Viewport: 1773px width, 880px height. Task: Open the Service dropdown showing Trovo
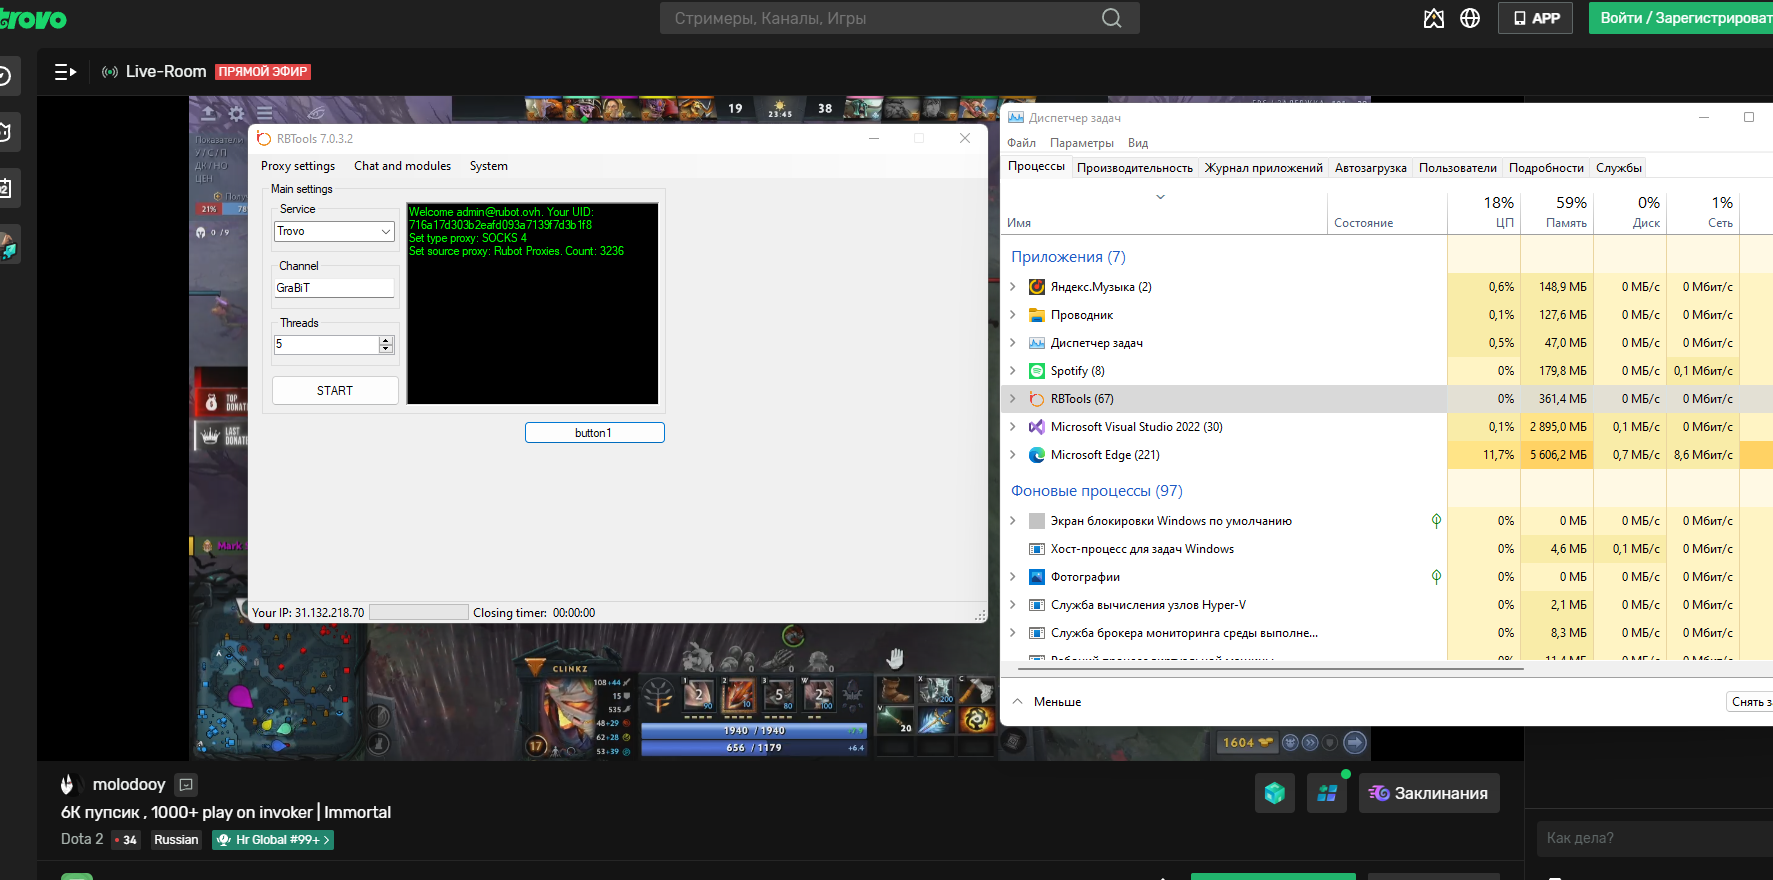tap(334, 231)
